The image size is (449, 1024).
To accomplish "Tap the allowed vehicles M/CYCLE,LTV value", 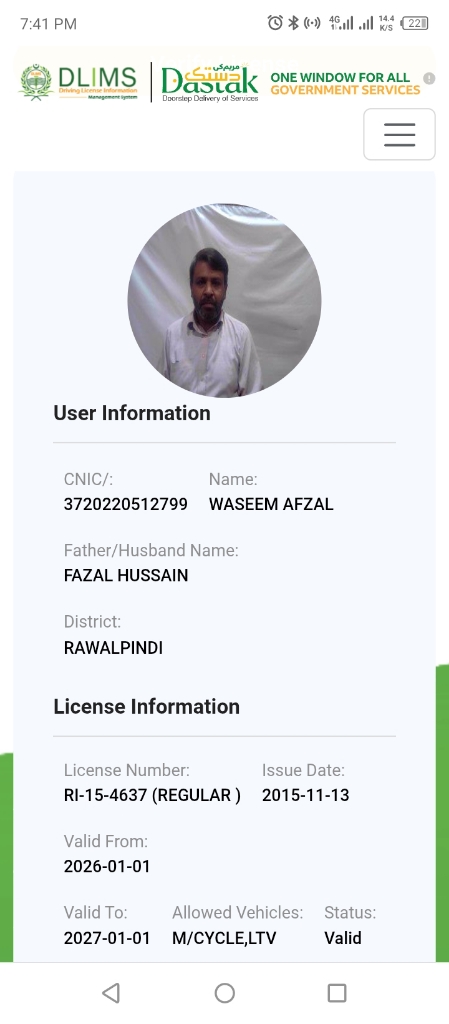I will click(x=224, y=938).
